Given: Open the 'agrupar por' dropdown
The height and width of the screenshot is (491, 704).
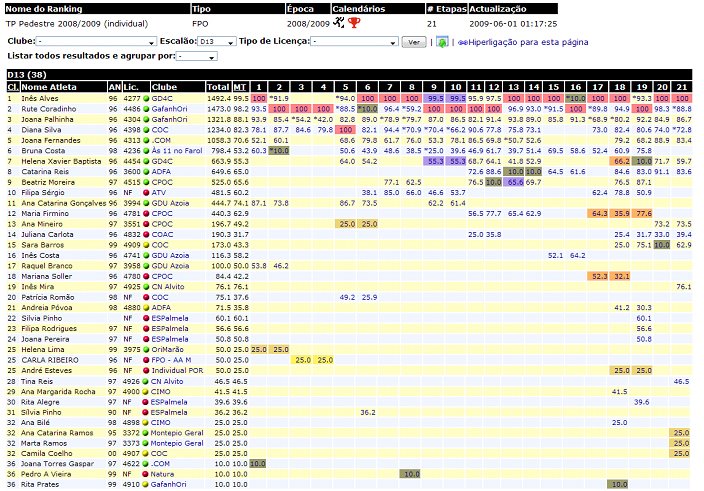Looking at the screenshot, I should [x=197, y=56].
